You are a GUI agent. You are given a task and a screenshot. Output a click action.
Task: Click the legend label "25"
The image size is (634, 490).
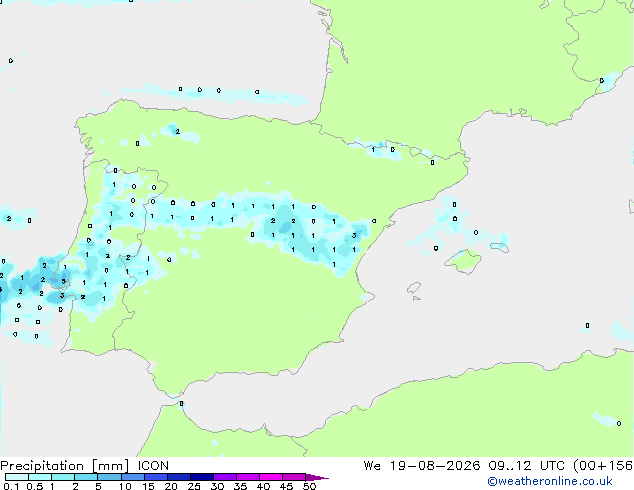click(194, 486)
